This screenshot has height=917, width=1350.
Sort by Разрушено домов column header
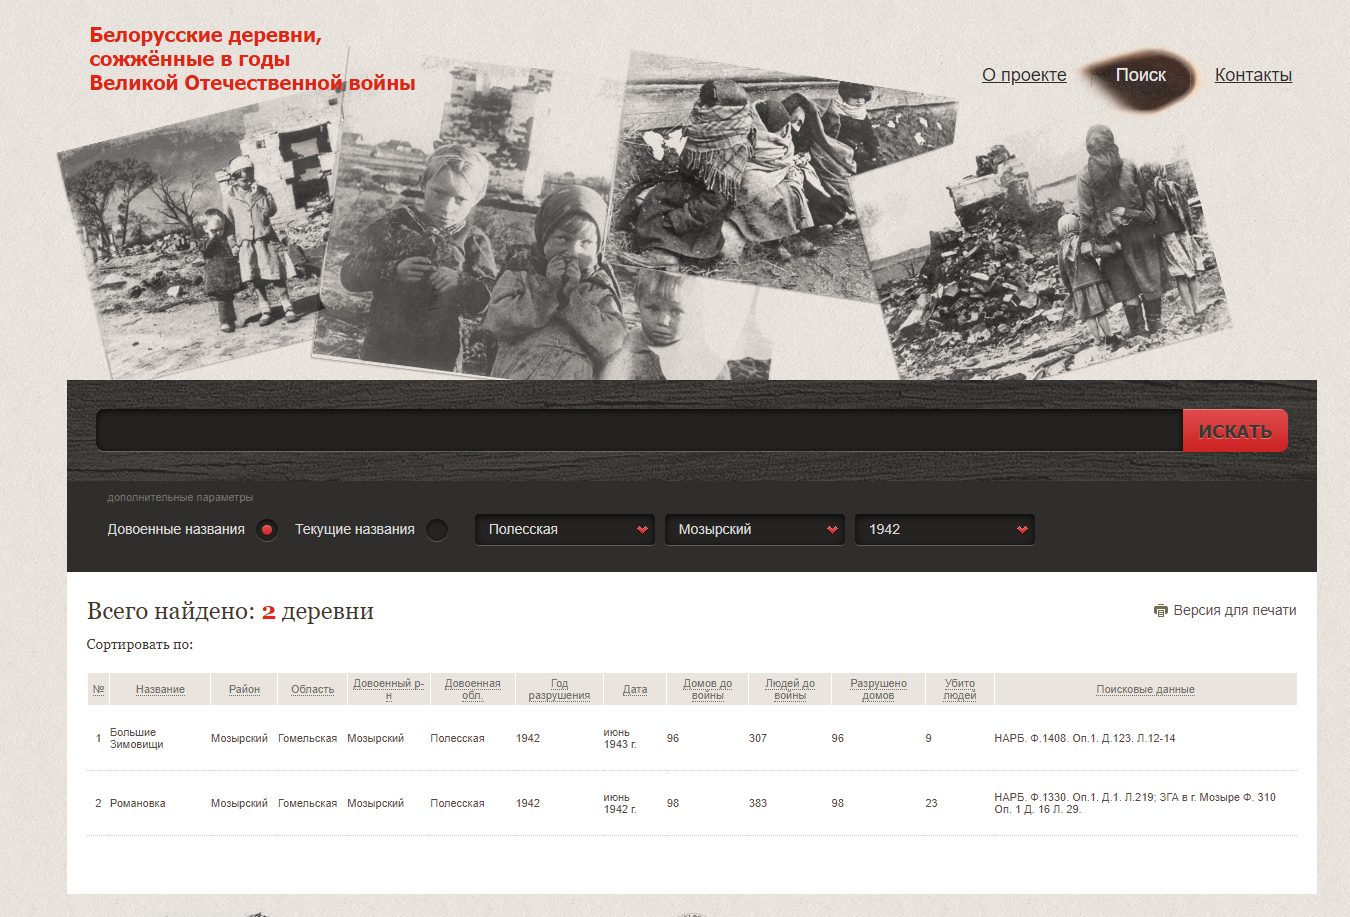pos(878,689)
